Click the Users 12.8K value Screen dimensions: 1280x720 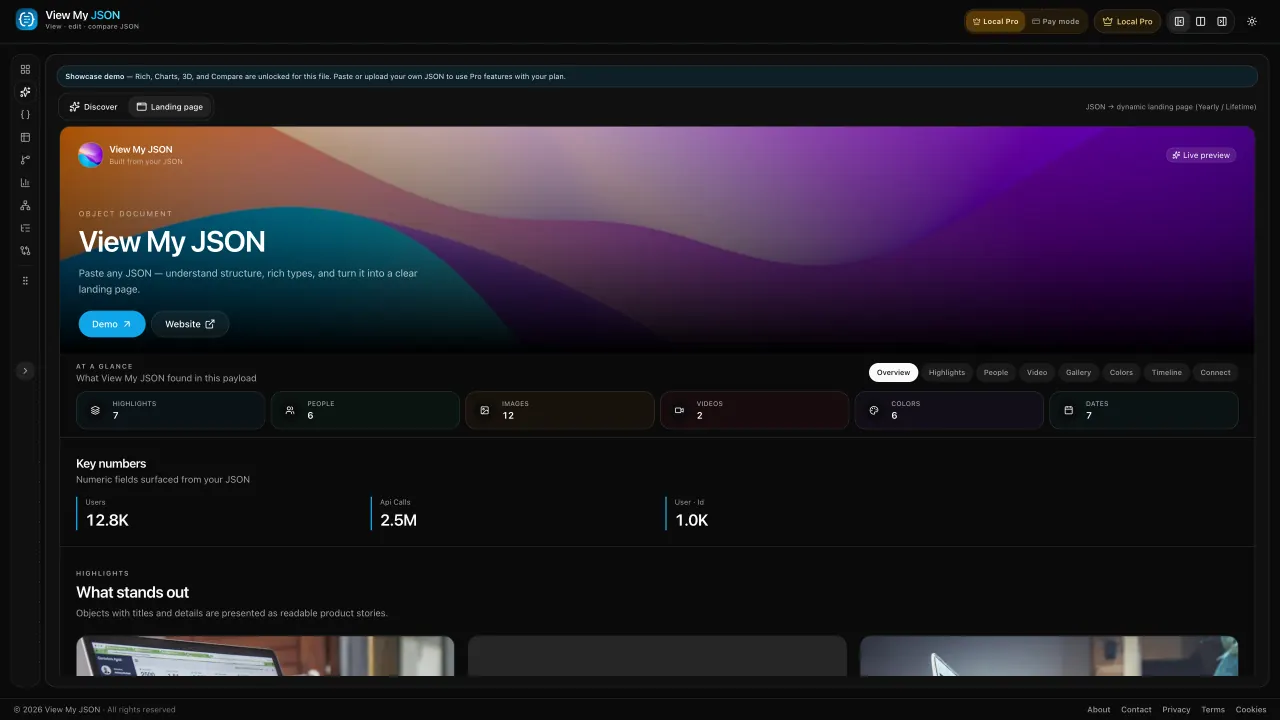coord(107,520)
